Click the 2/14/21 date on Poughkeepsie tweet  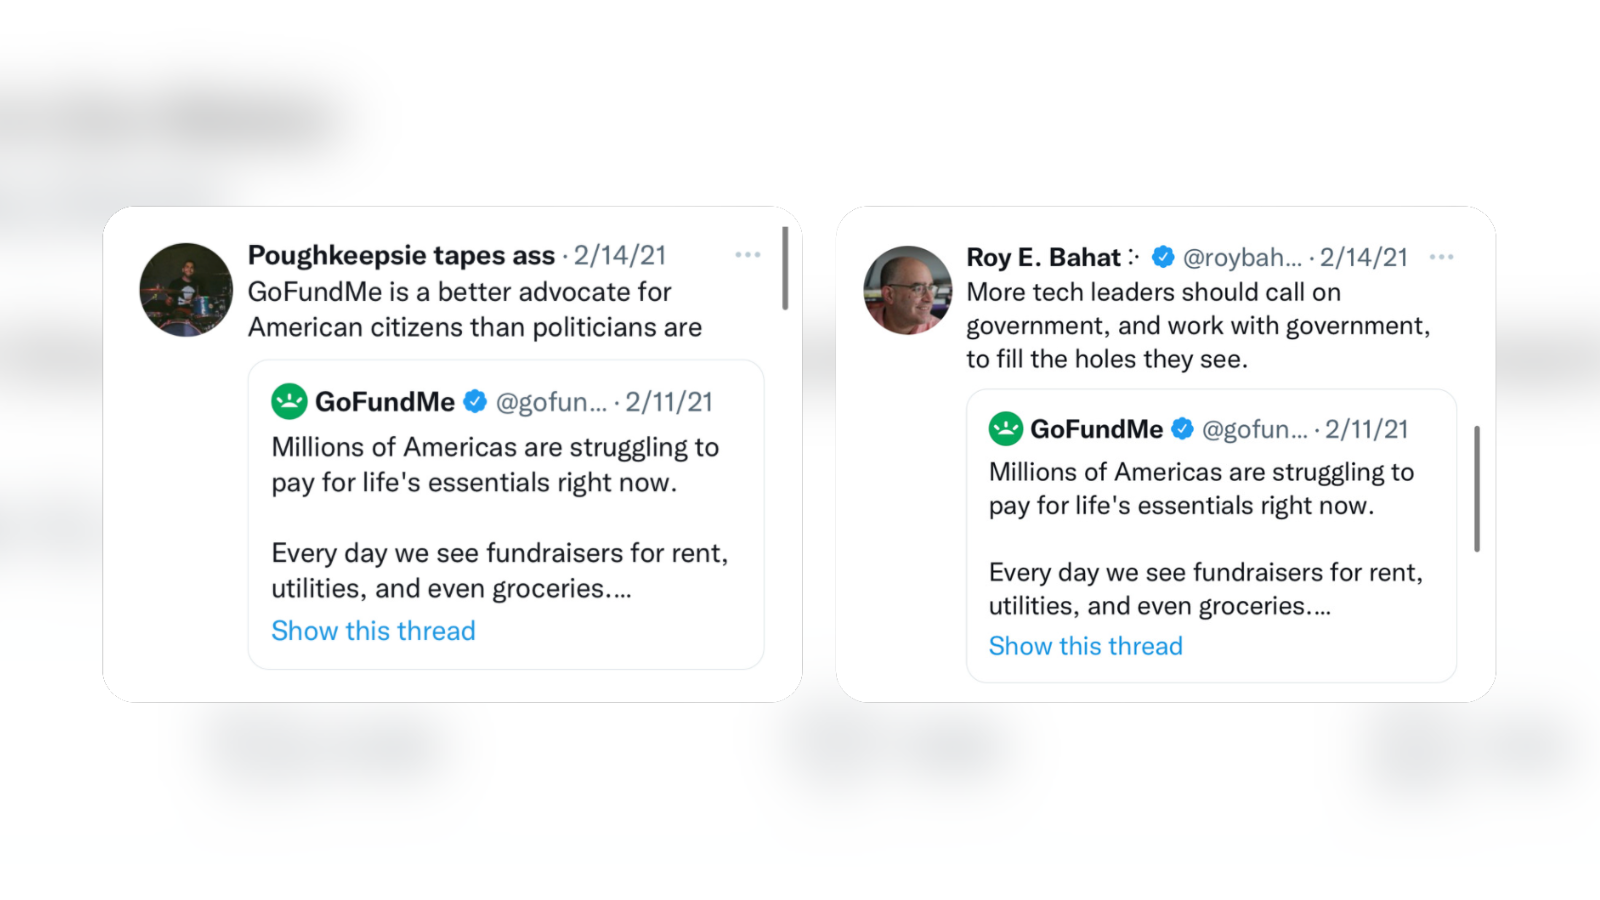point(620,256)
